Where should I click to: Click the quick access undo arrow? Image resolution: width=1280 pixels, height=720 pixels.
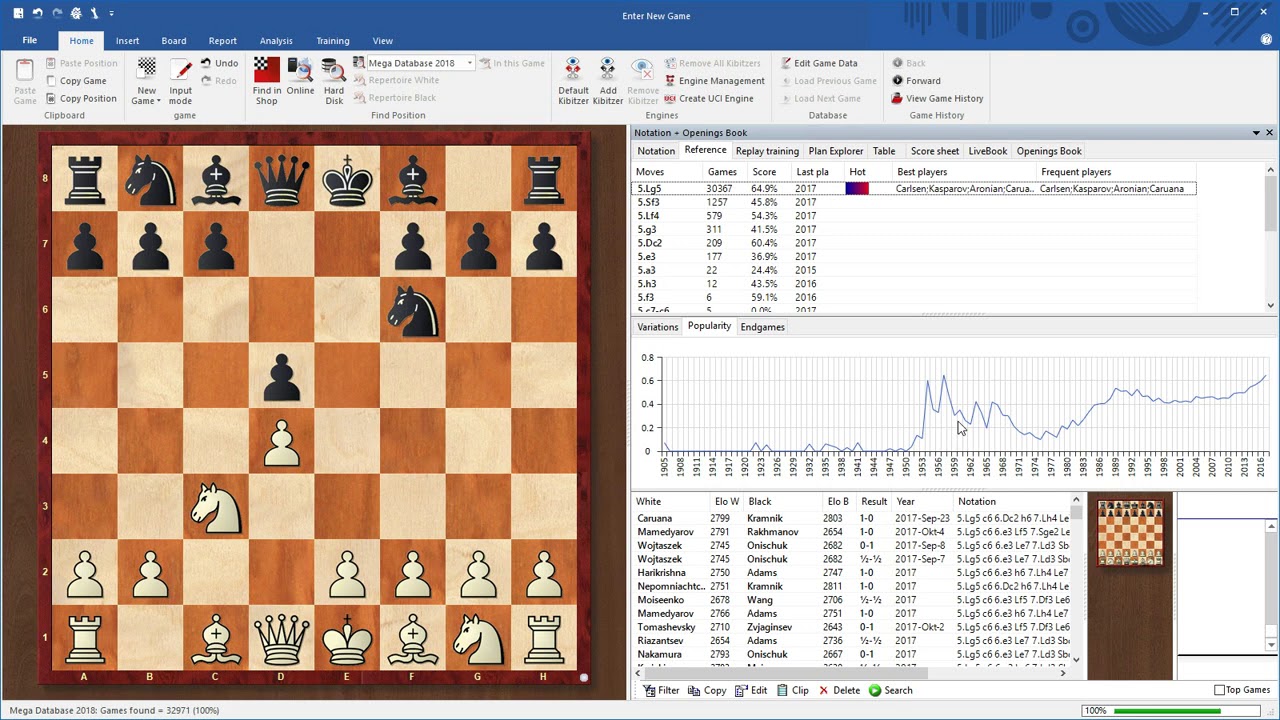[37, 14]
